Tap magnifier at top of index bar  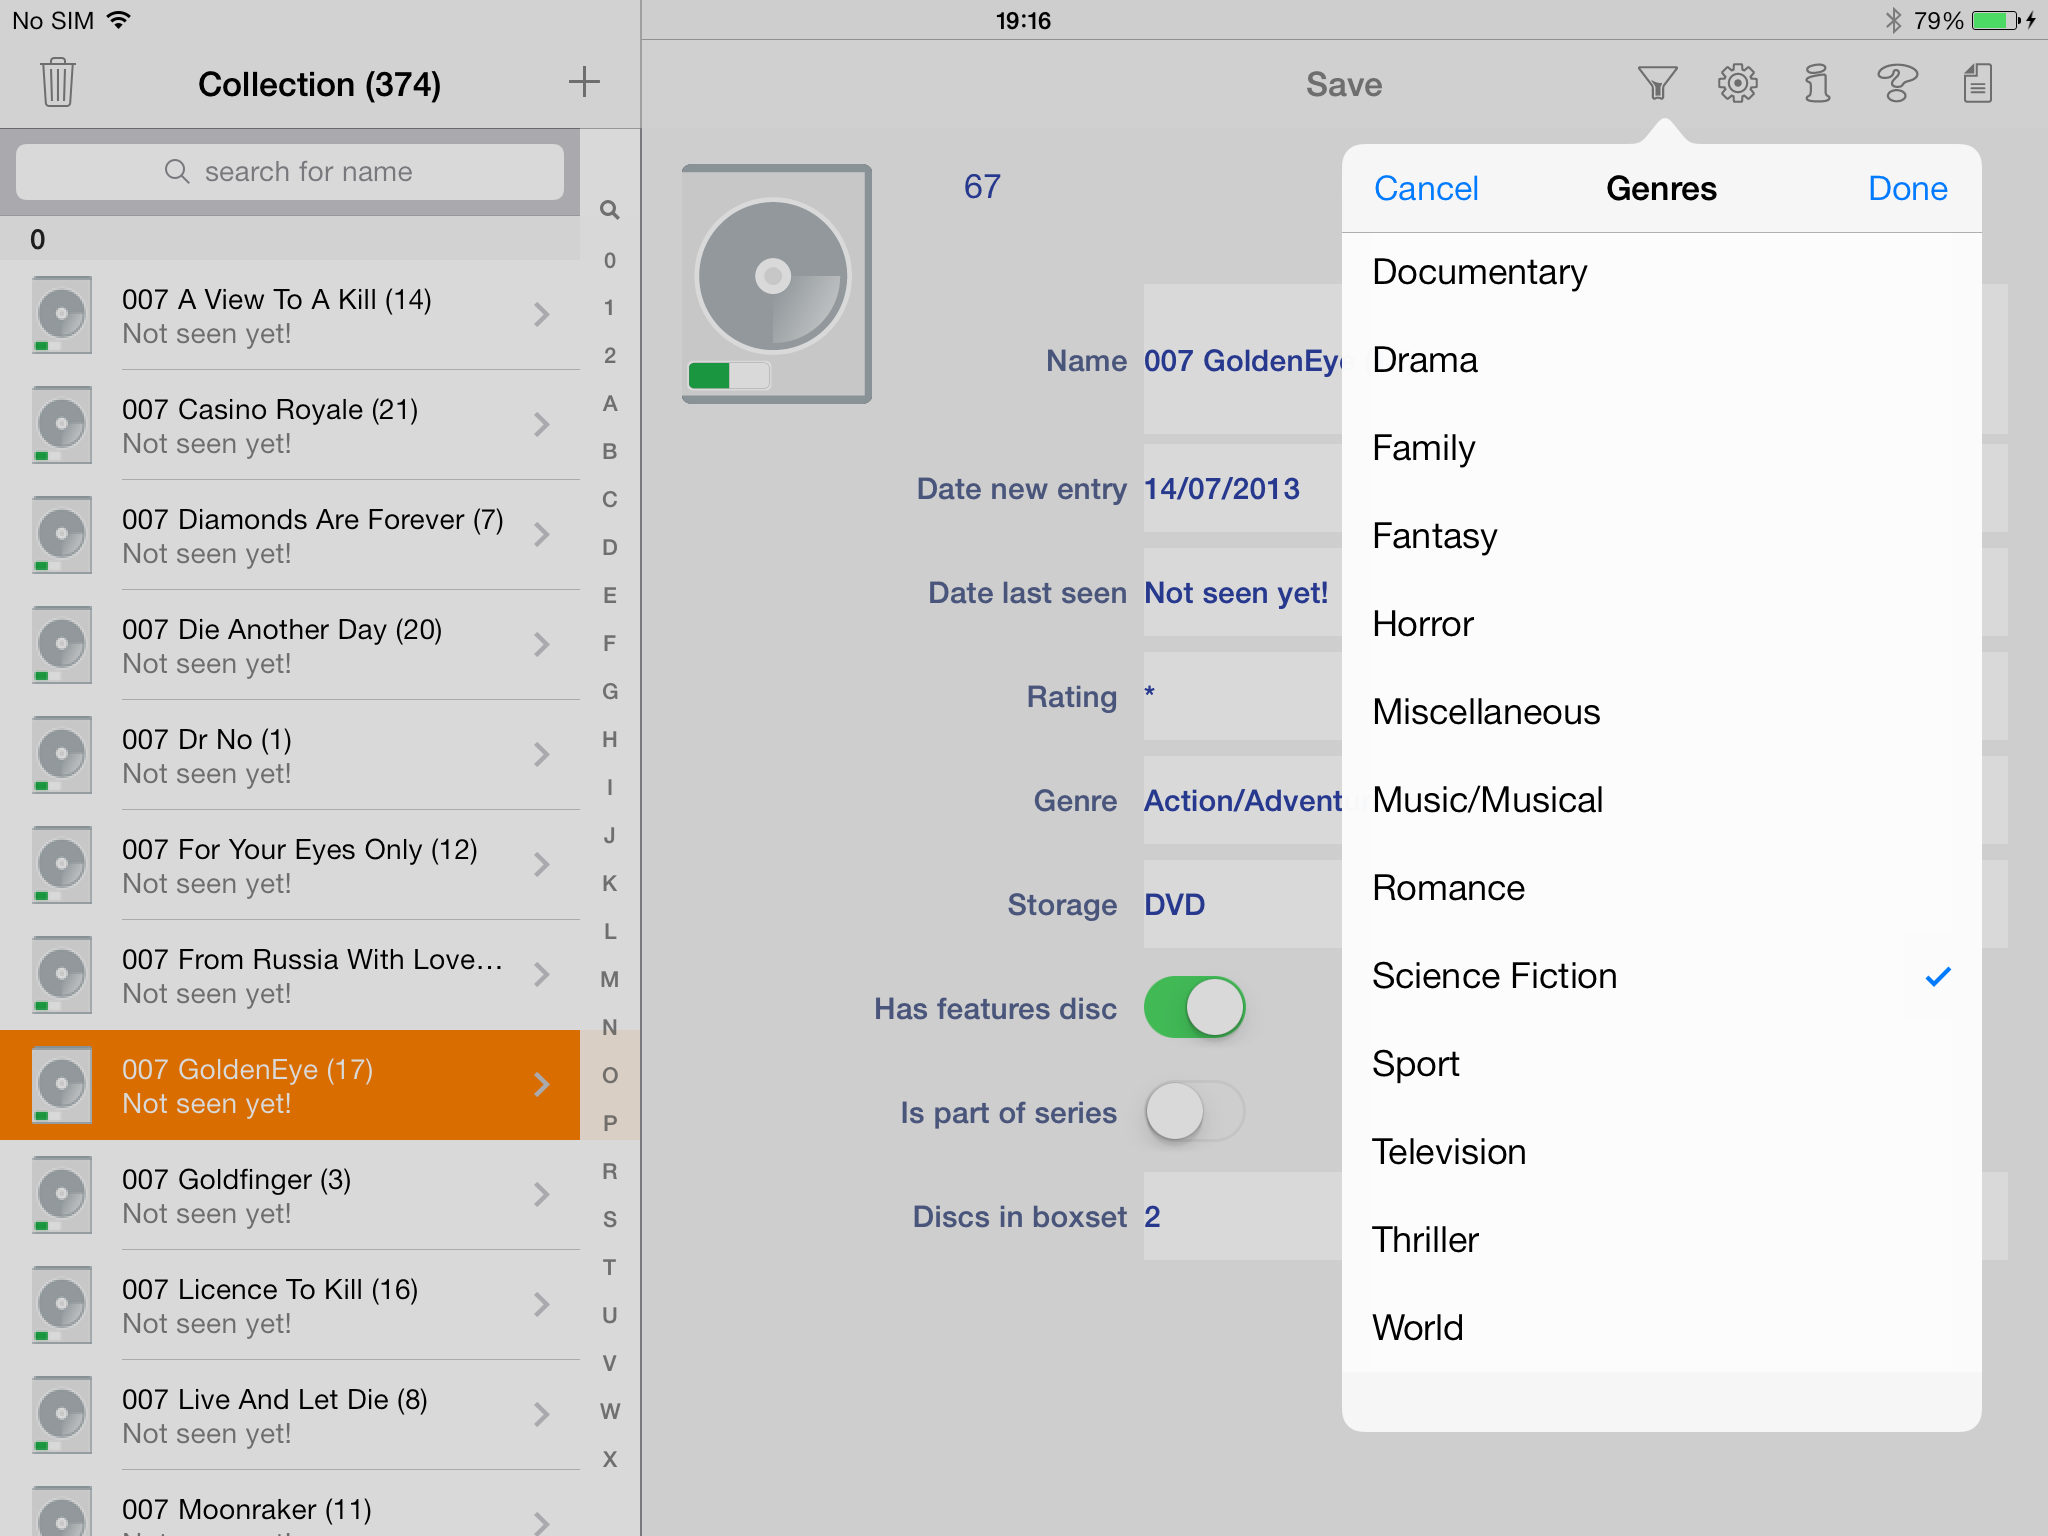[609, 210]
